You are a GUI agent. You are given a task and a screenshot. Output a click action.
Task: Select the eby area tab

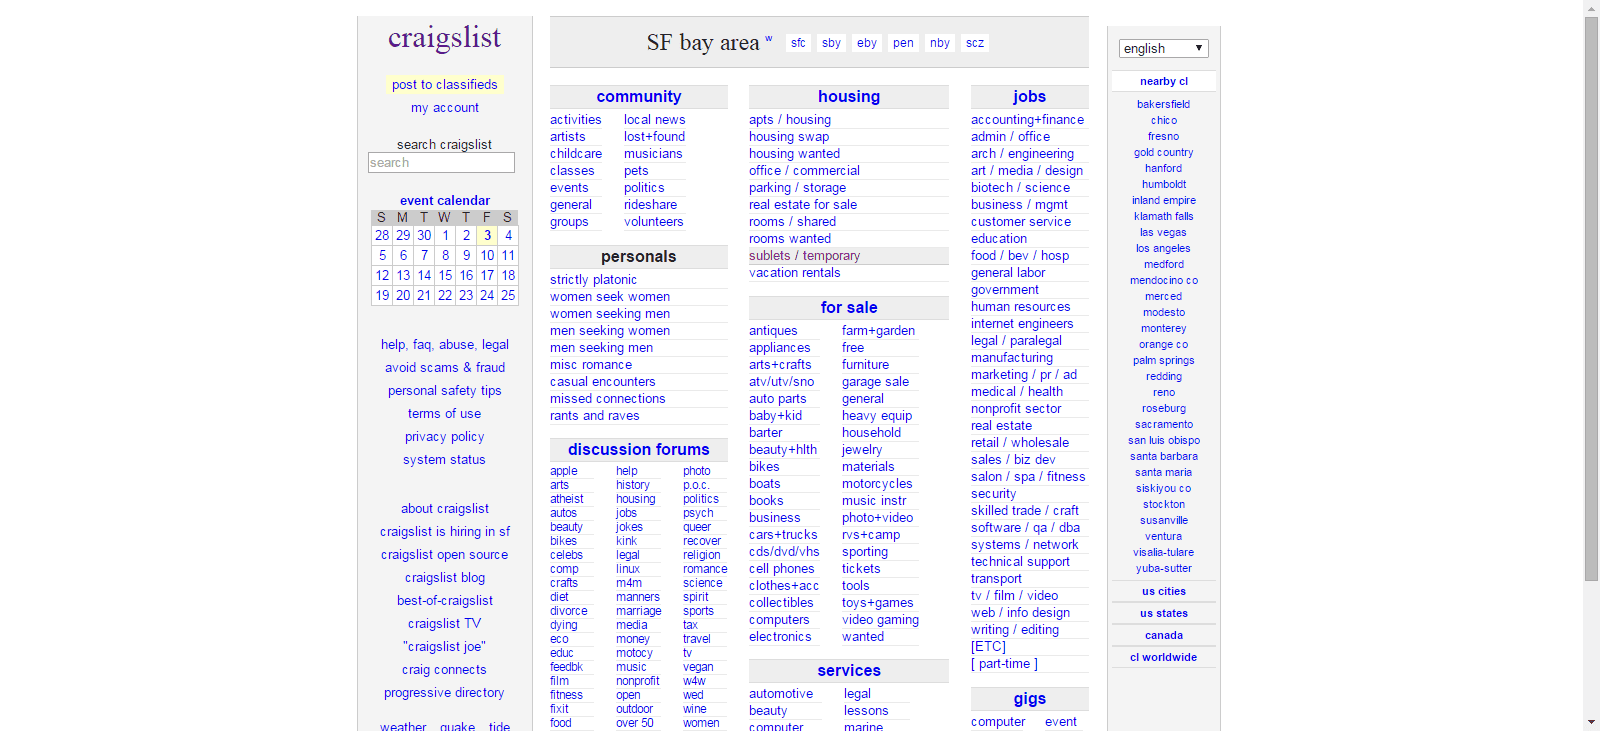867,43
